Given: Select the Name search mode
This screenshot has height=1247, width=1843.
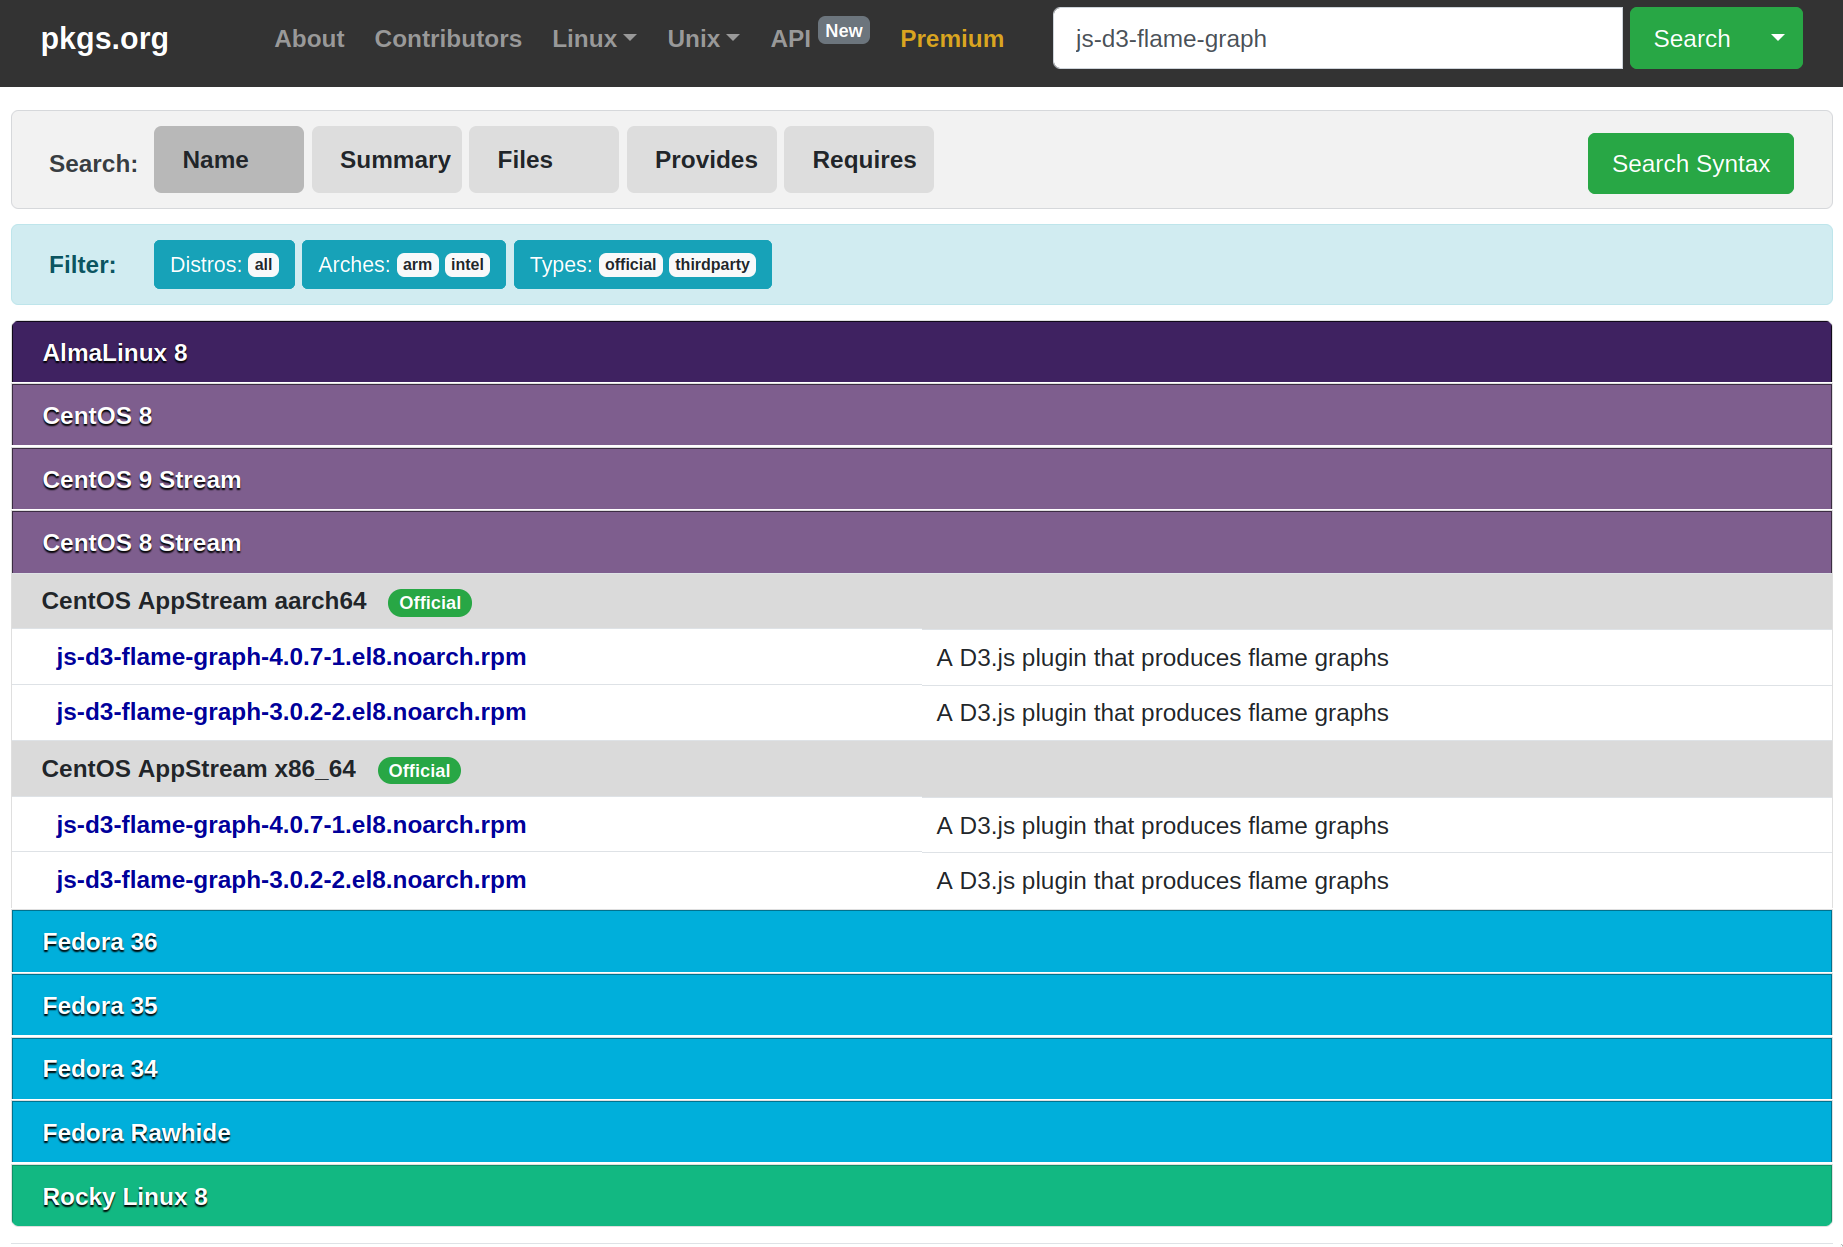Looking at the screenshot, I should tap(228, 160).
